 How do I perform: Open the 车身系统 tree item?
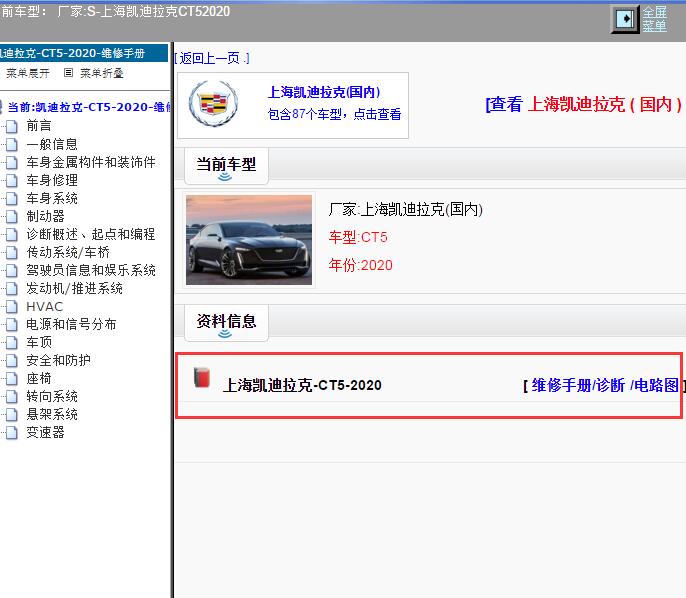(52, 198)
